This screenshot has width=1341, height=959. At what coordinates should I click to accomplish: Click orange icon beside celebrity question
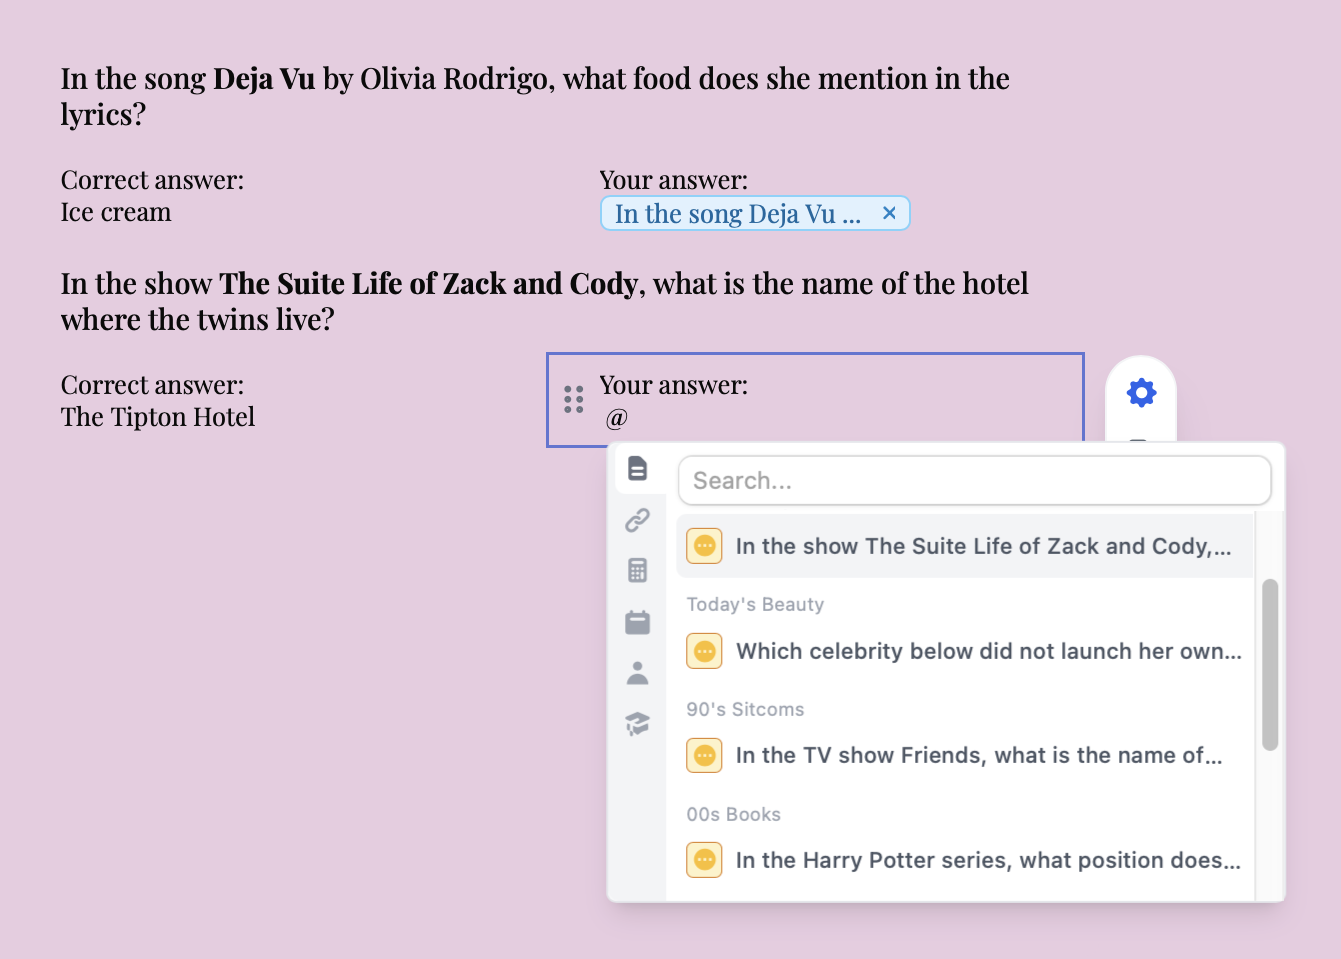(704, 651)
